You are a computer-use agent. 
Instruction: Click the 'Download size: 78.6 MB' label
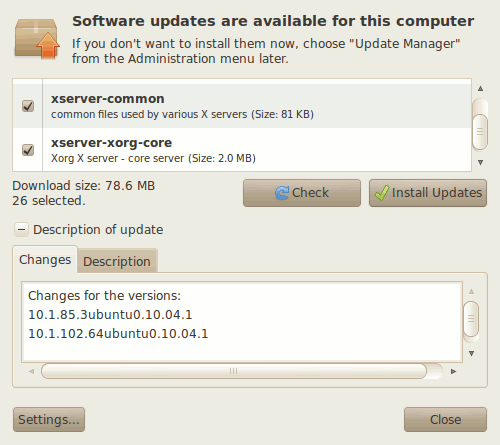[x=84, y=186]
